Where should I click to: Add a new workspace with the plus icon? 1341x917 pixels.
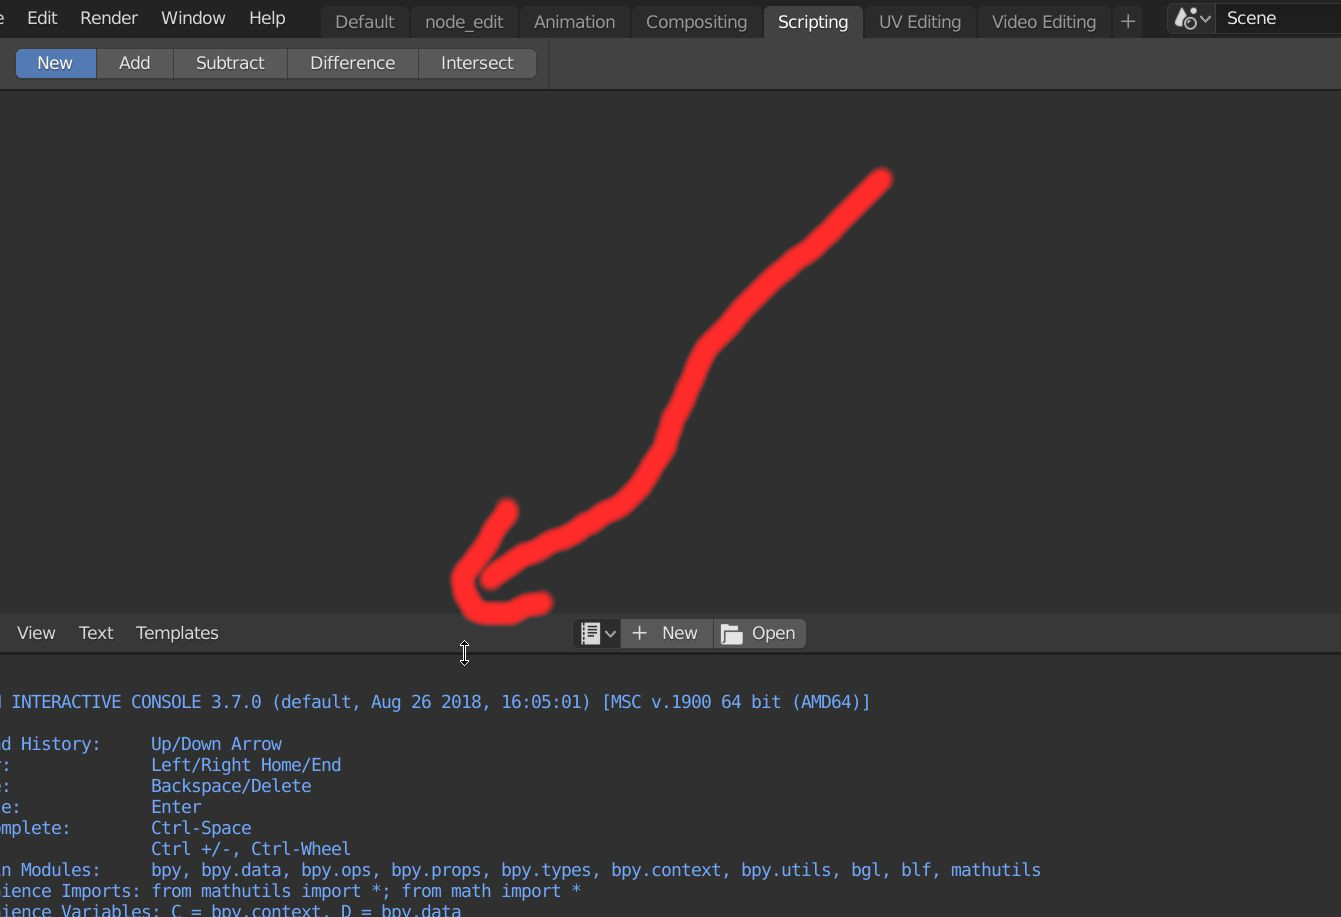pyautogui.click(x=1128, y=21)
